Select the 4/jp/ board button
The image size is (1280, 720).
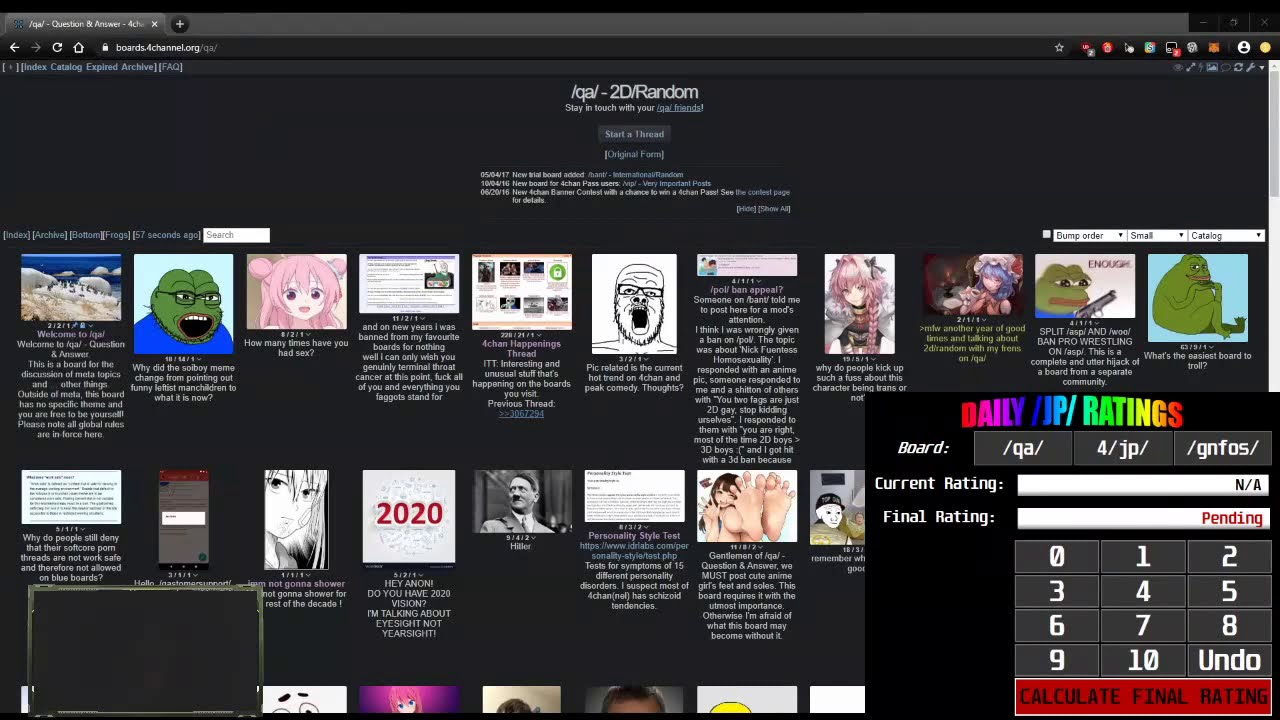click(1122, 448)
